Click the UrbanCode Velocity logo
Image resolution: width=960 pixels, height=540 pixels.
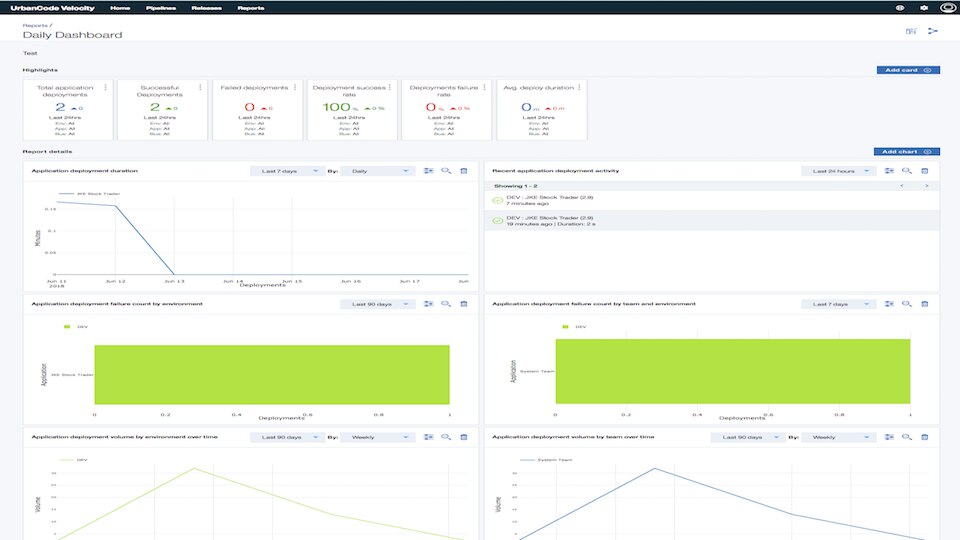[x=53, y=8]
